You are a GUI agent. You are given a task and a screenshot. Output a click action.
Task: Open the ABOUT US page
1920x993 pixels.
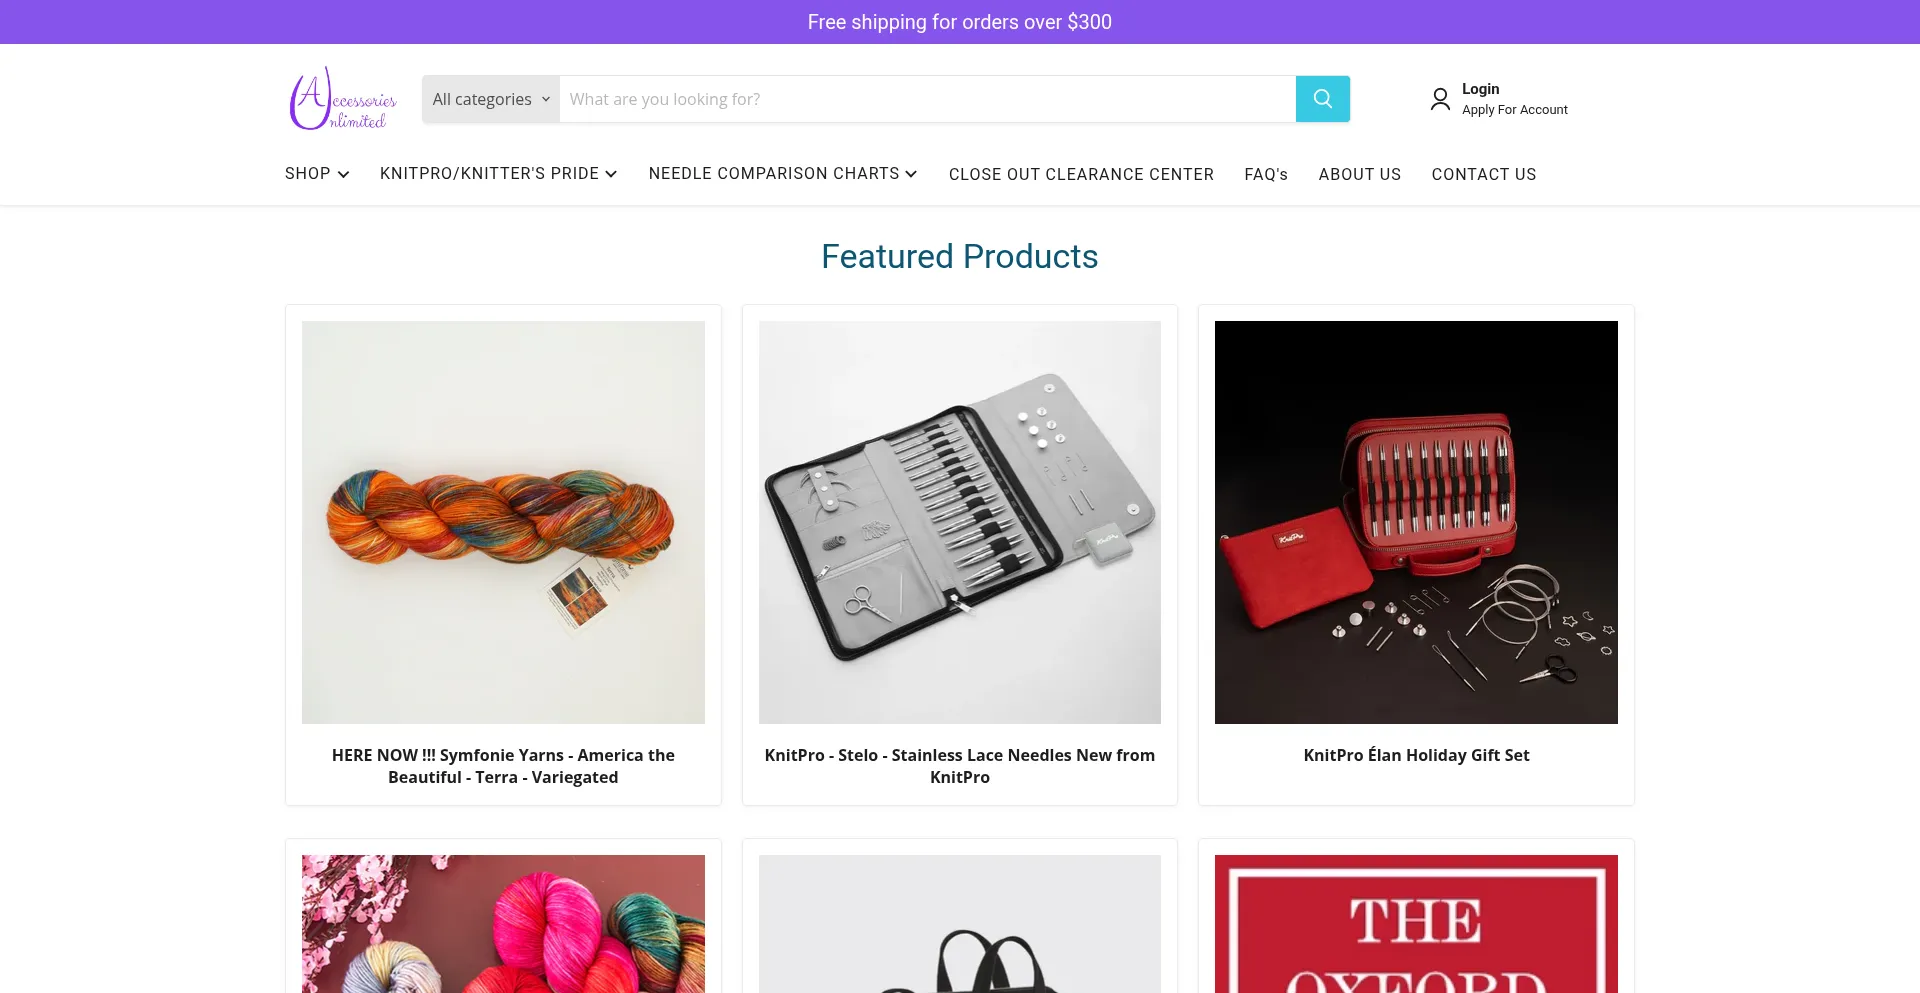tap(1359, 174)
